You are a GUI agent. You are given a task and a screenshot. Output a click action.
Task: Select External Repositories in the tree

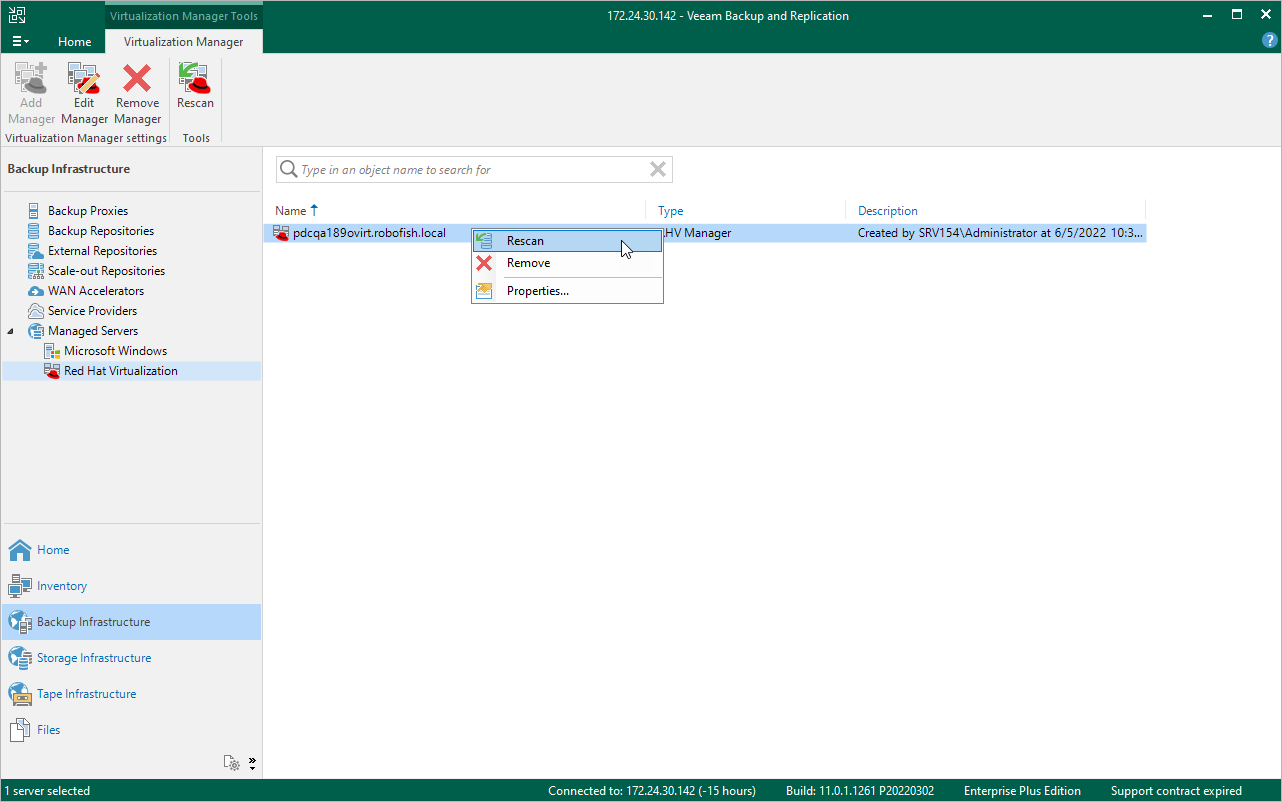tap(102, 251)
